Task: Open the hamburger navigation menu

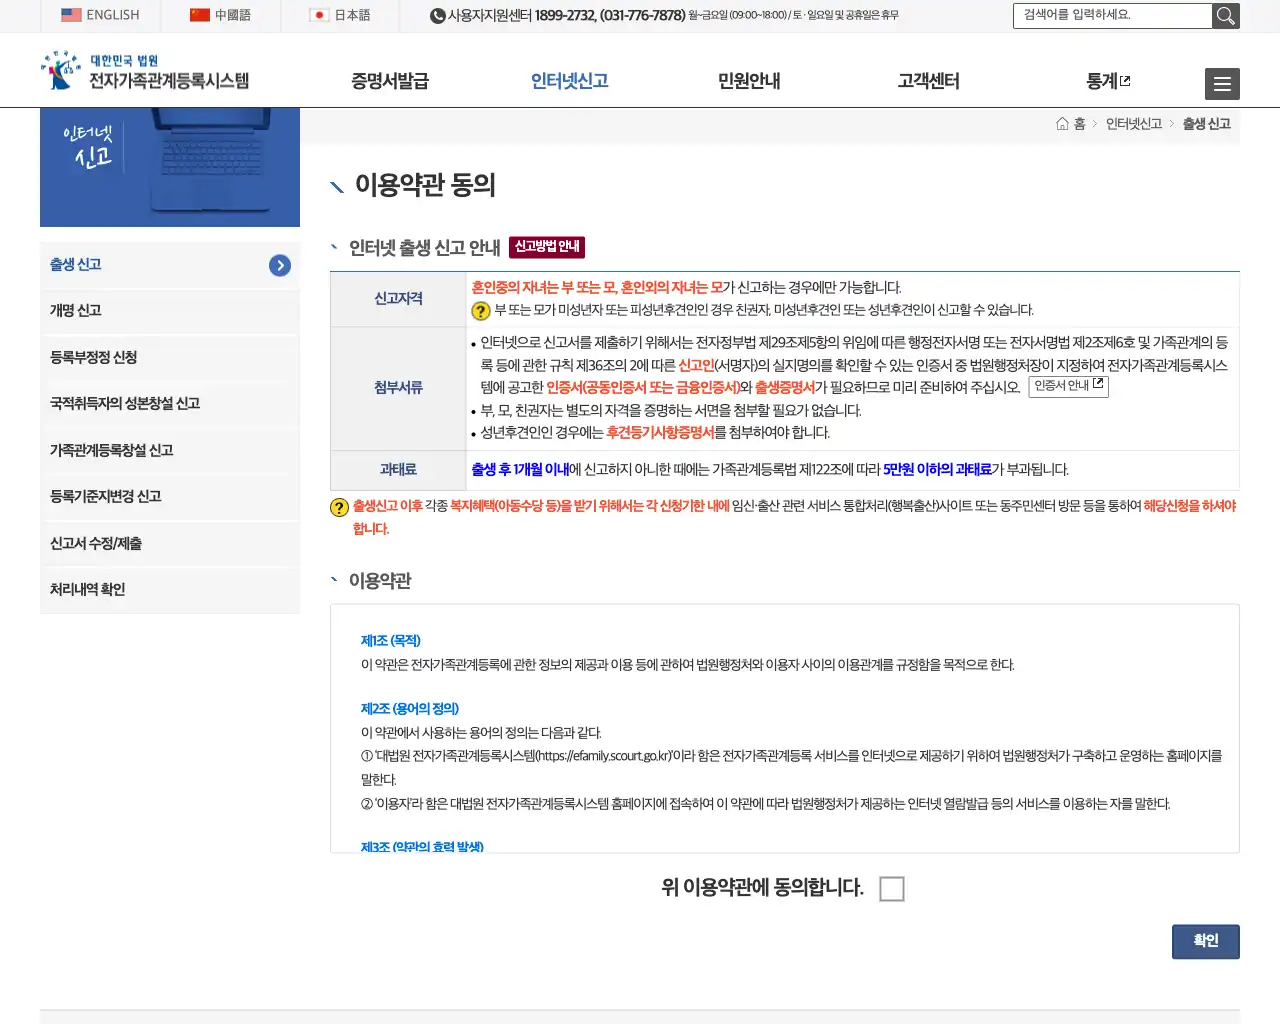Action: (x=1222, y=84)
